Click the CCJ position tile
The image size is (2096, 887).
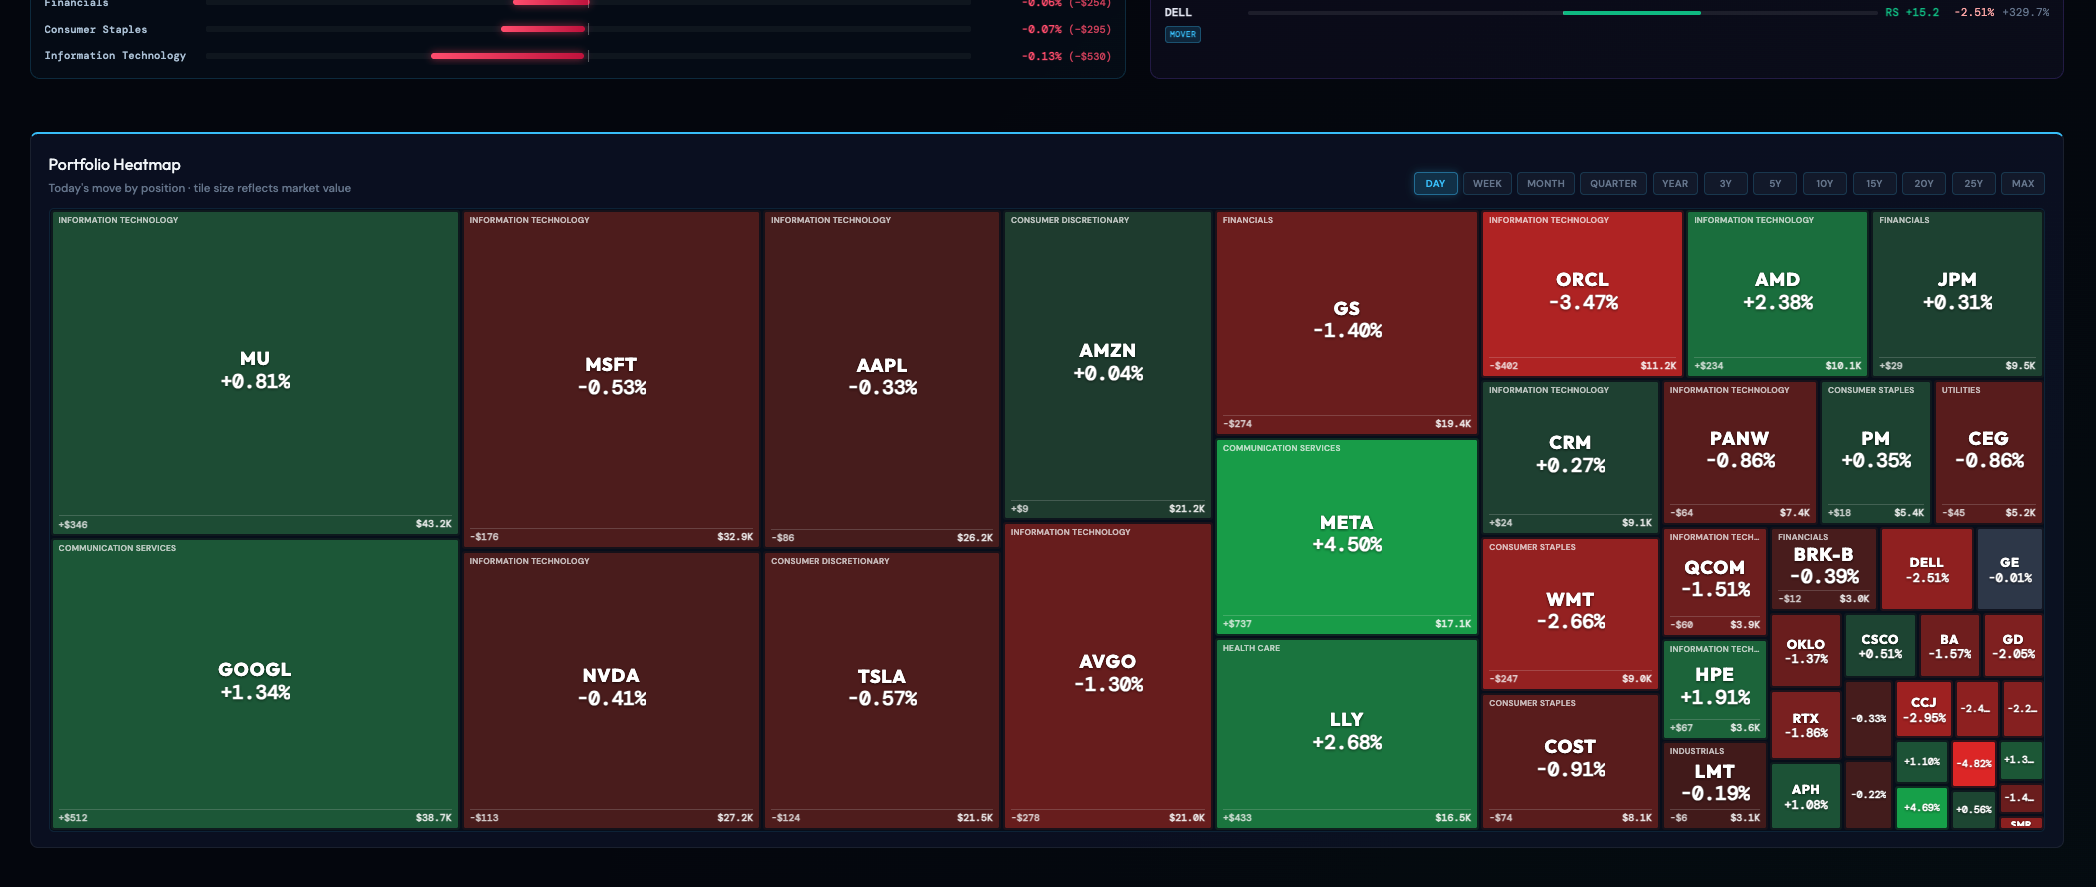click(x=1923, y=709)
